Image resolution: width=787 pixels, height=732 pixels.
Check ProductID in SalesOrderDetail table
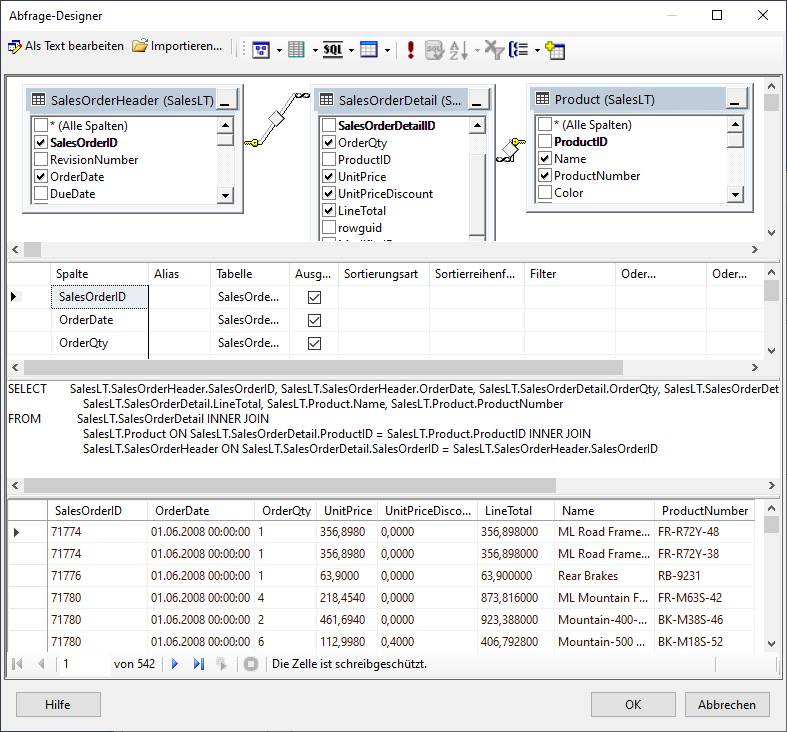click(329, 160)
